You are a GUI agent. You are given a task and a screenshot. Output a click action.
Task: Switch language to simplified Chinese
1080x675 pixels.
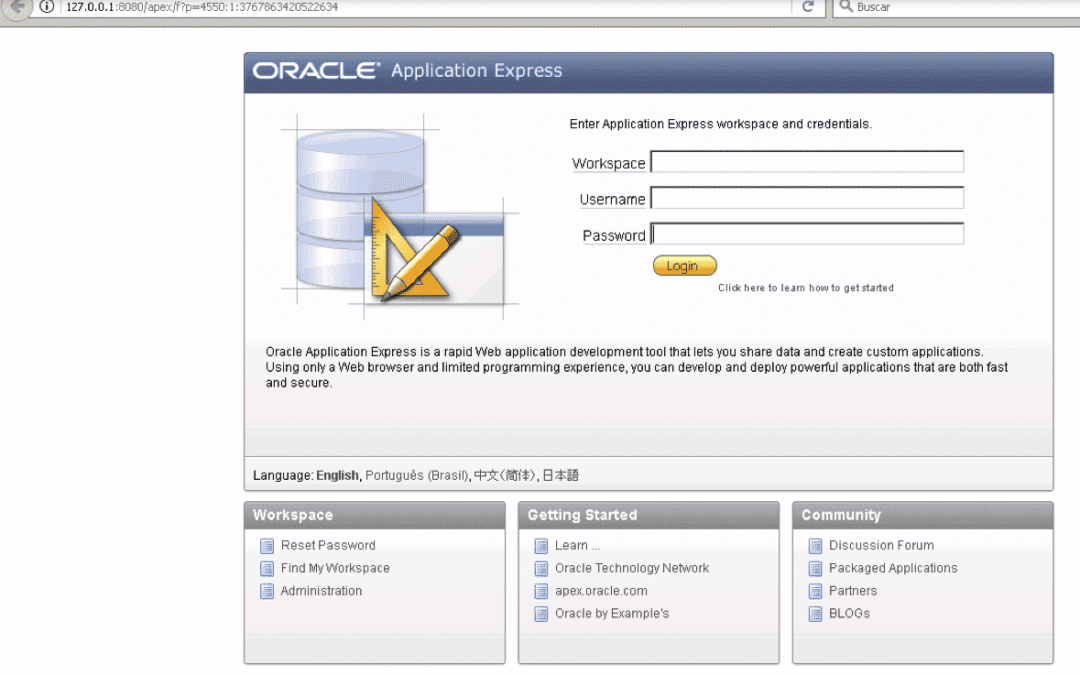click(x=504, y=475)
